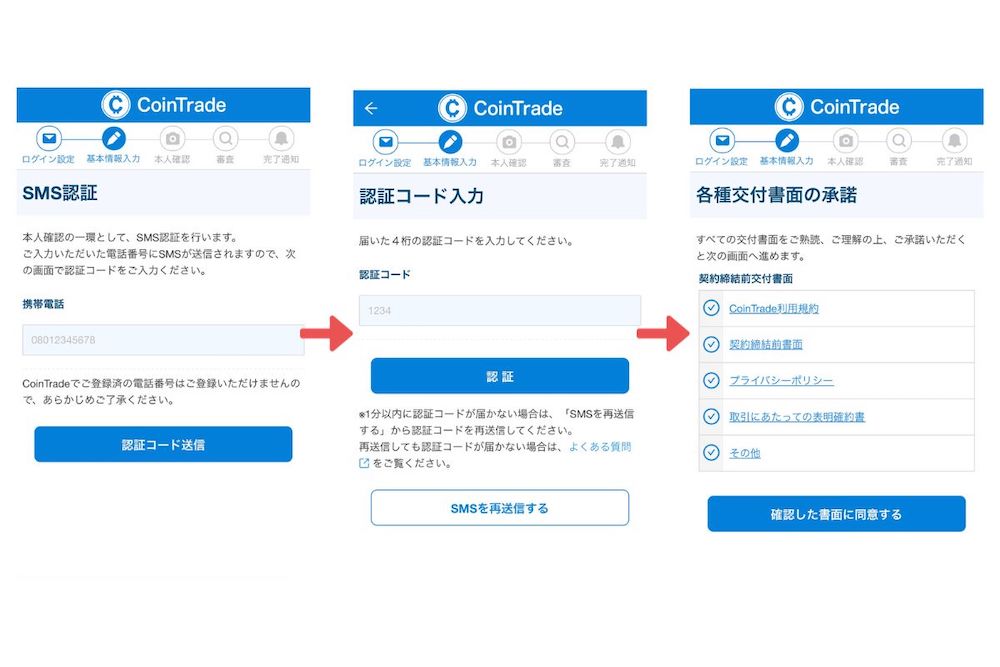Open プライバシーポリシー link
Image resolution: width=1000 pixels, height=667 pixels.
point(781,381)
